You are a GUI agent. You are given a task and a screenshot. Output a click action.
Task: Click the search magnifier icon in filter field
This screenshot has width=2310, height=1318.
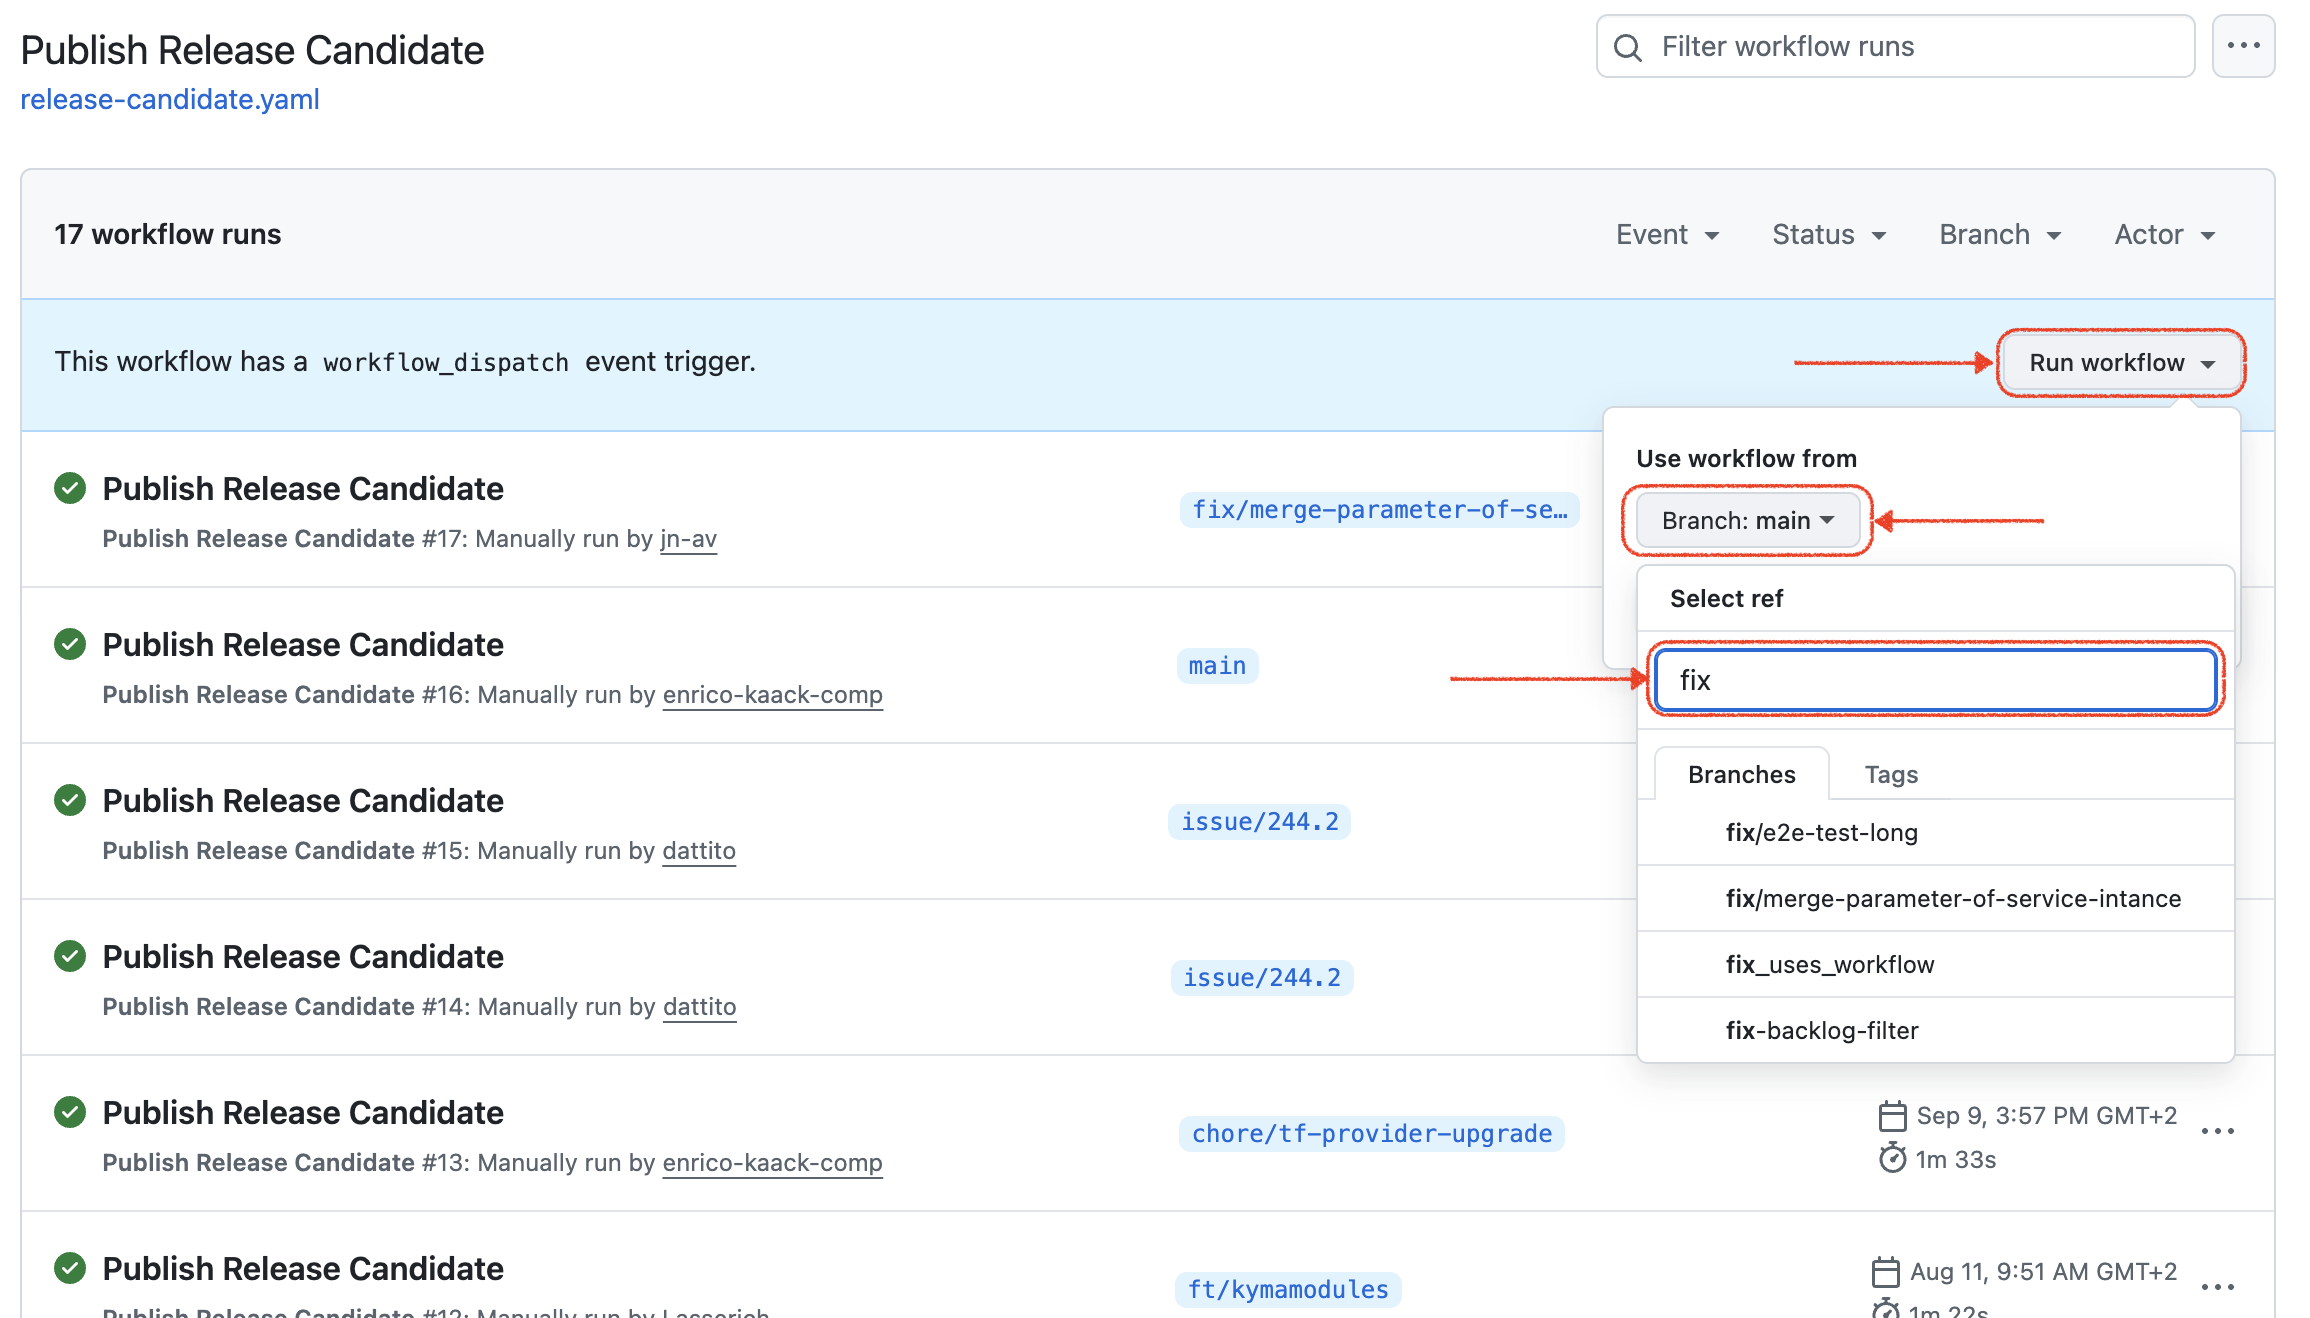coord(1628,46)
